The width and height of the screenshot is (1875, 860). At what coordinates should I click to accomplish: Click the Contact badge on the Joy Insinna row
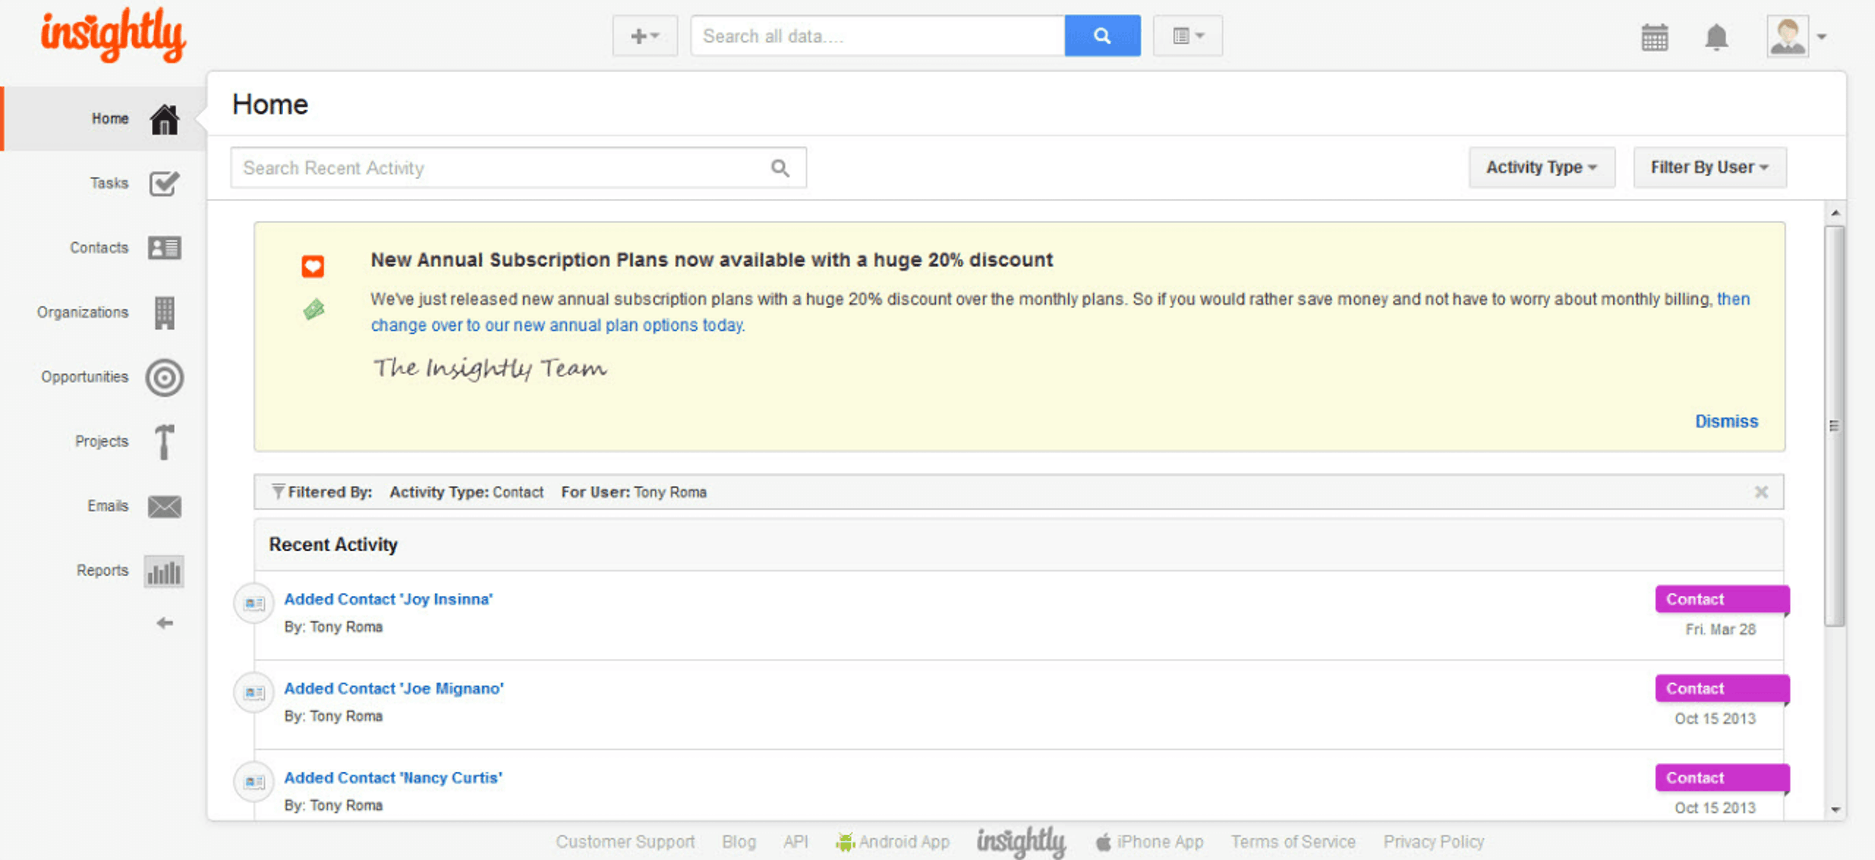point(1722,599)
